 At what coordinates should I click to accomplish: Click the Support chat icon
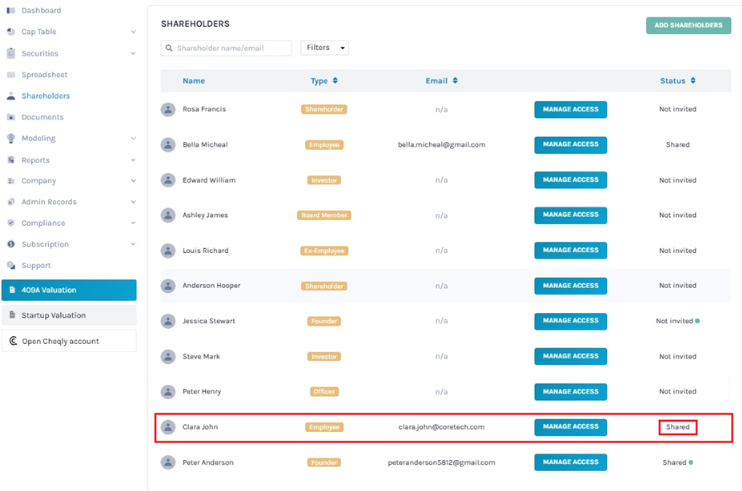(11, 265)
